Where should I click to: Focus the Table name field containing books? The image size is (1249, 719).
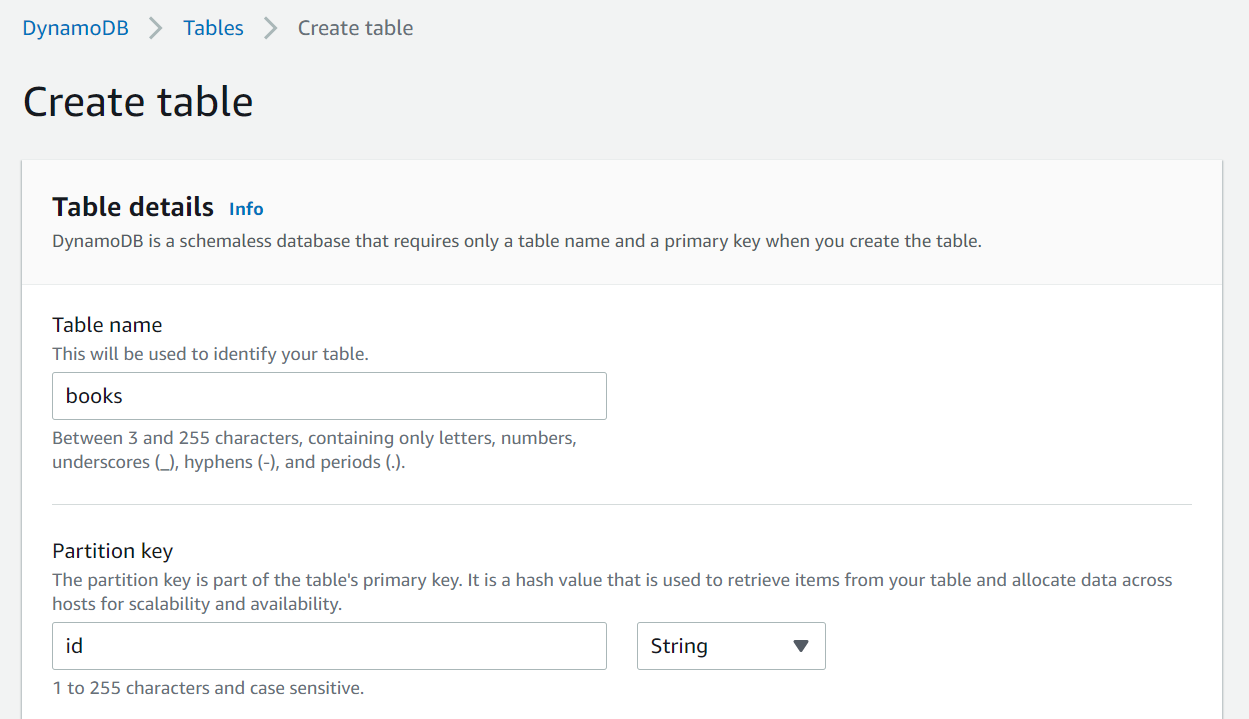[x=329, y=396]
